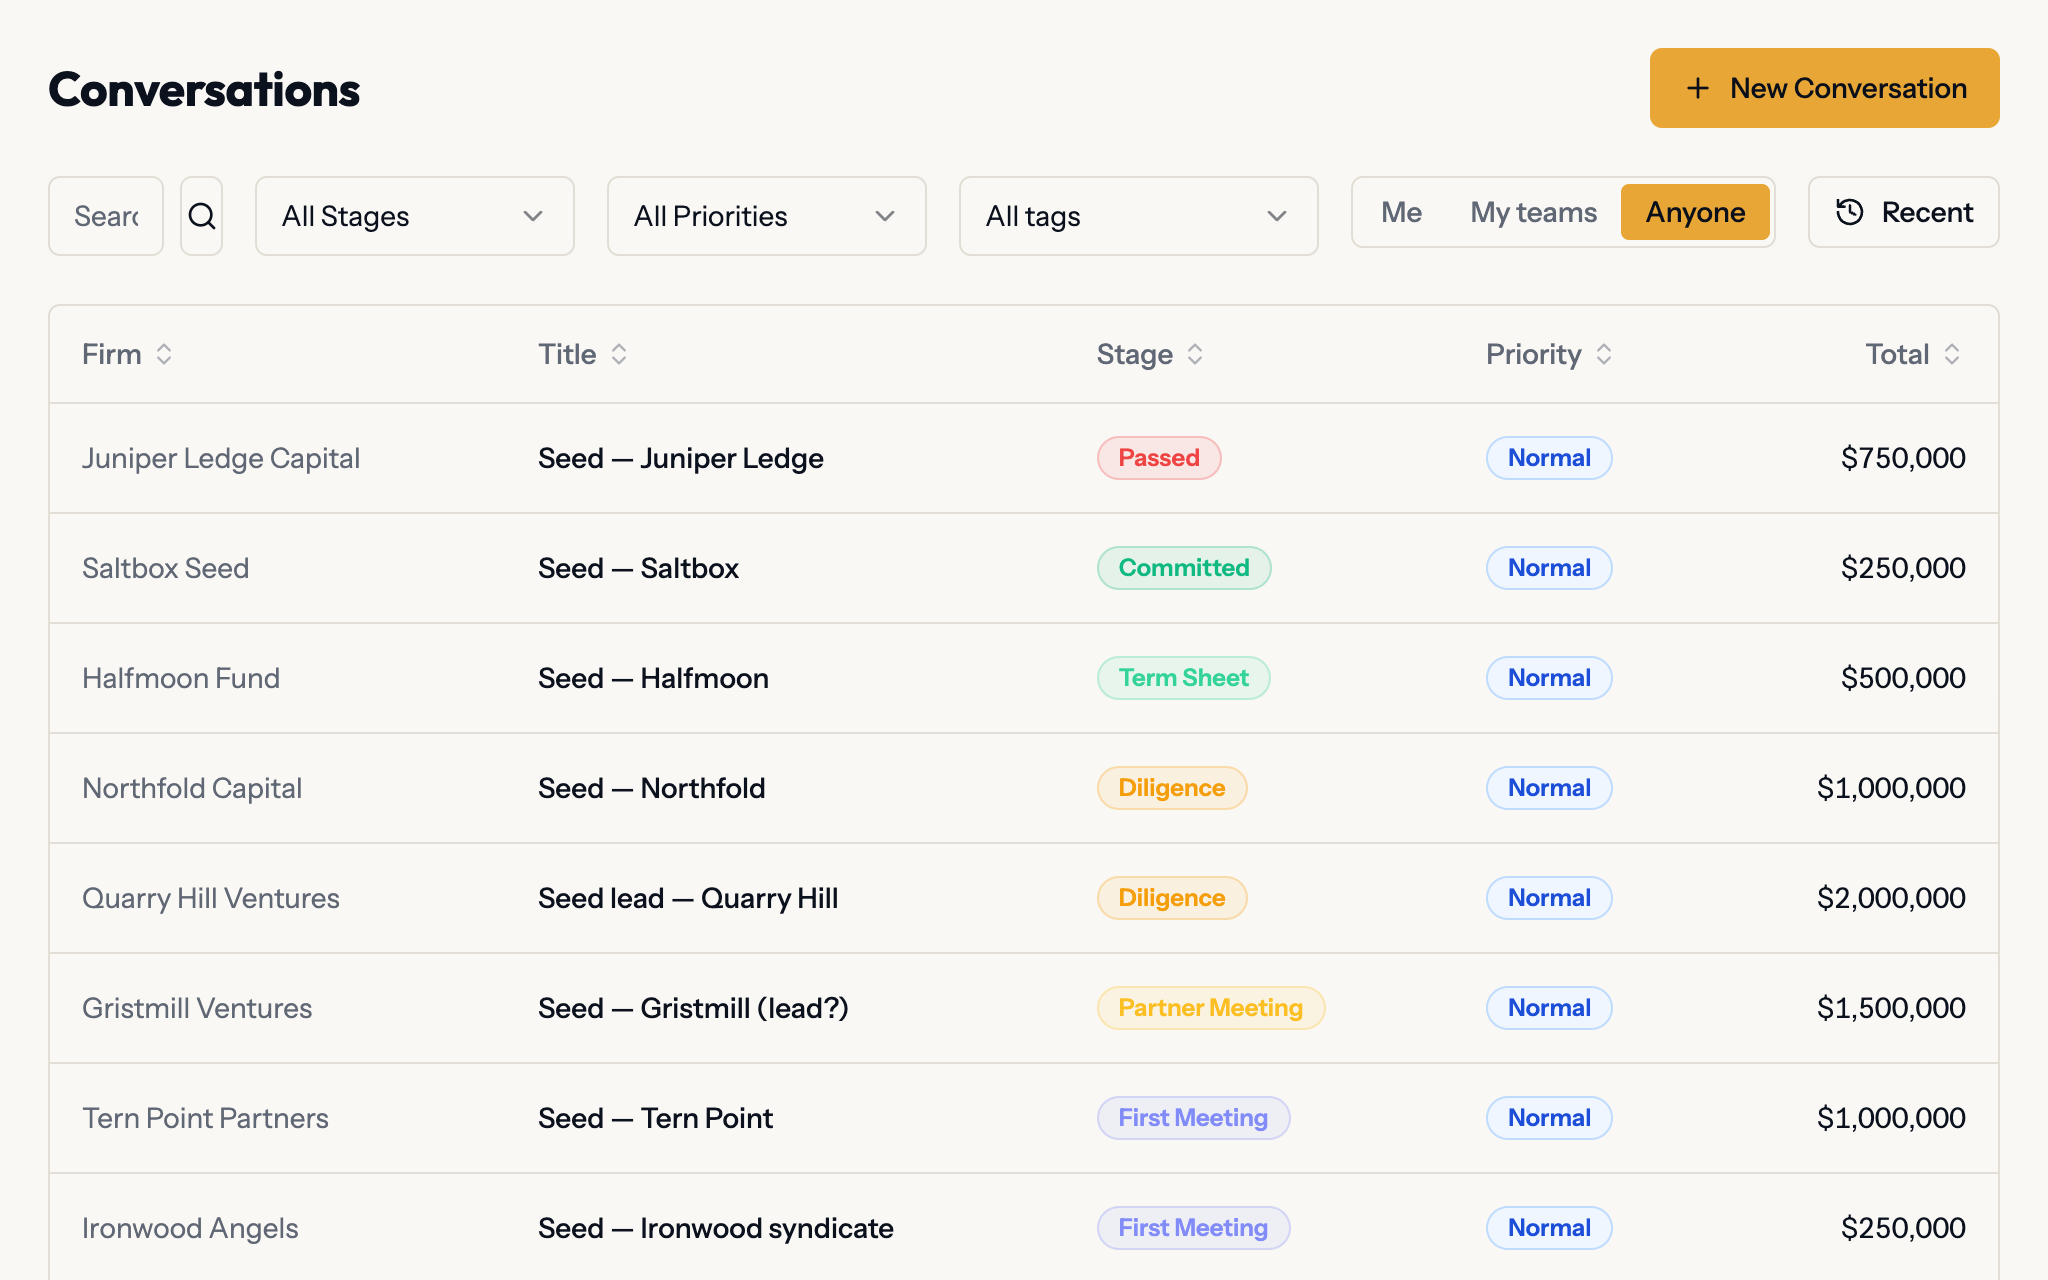Open Seed — Saltbox conversation
The height and width of the screenshot is (1280, 2048).
[638, 568]
